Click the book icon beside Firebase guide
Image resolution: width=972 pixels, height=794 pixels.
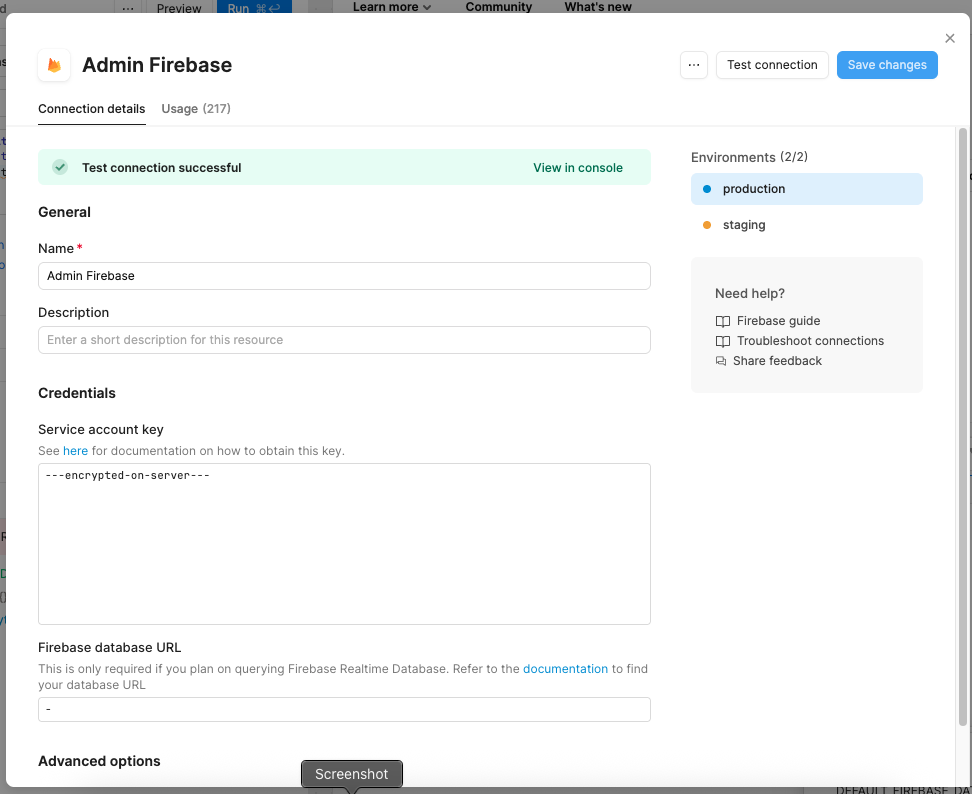pos(723,321)
